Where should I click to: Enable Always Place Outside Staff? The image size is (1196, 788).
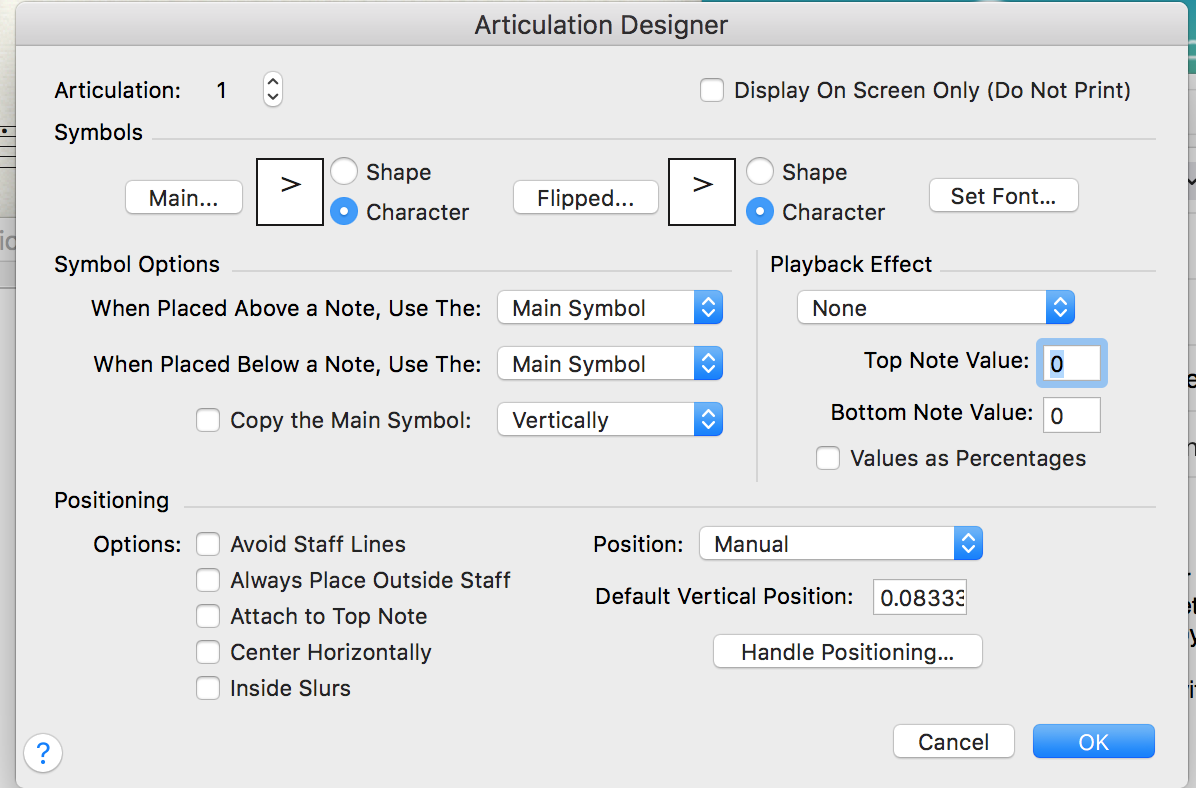(208, 580)
